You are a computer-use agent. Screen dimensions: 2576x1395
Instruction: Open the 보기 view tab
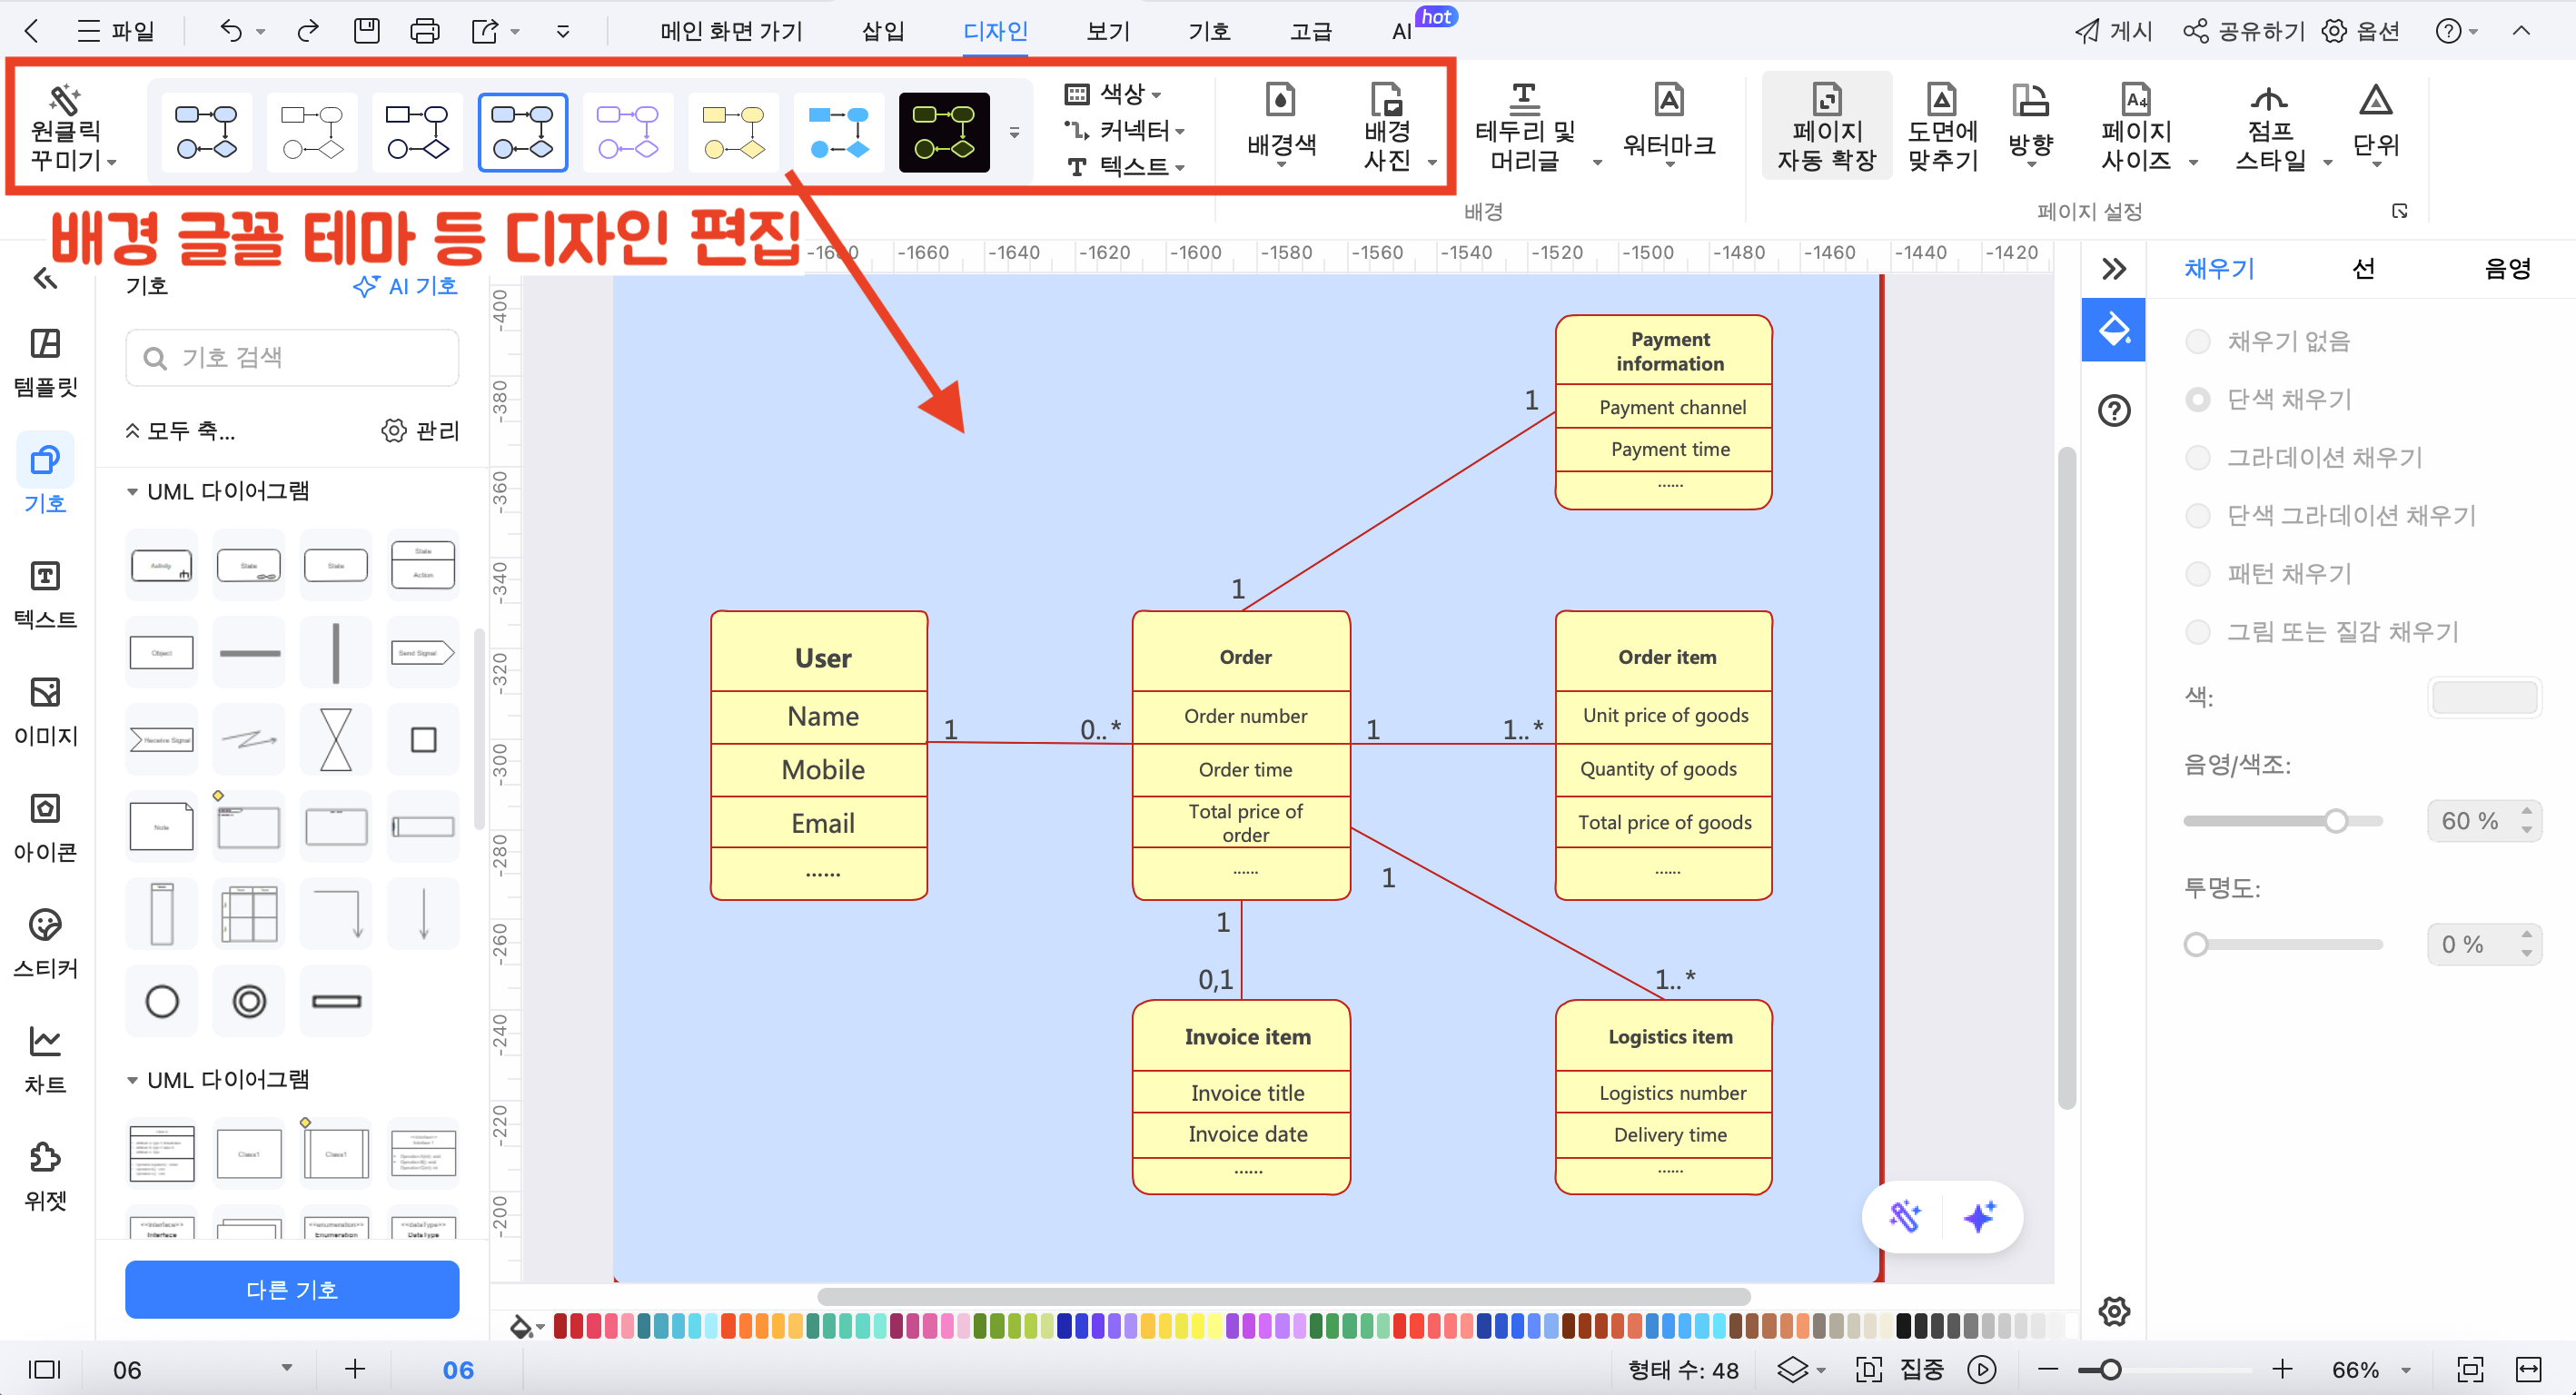[1108, 31]
